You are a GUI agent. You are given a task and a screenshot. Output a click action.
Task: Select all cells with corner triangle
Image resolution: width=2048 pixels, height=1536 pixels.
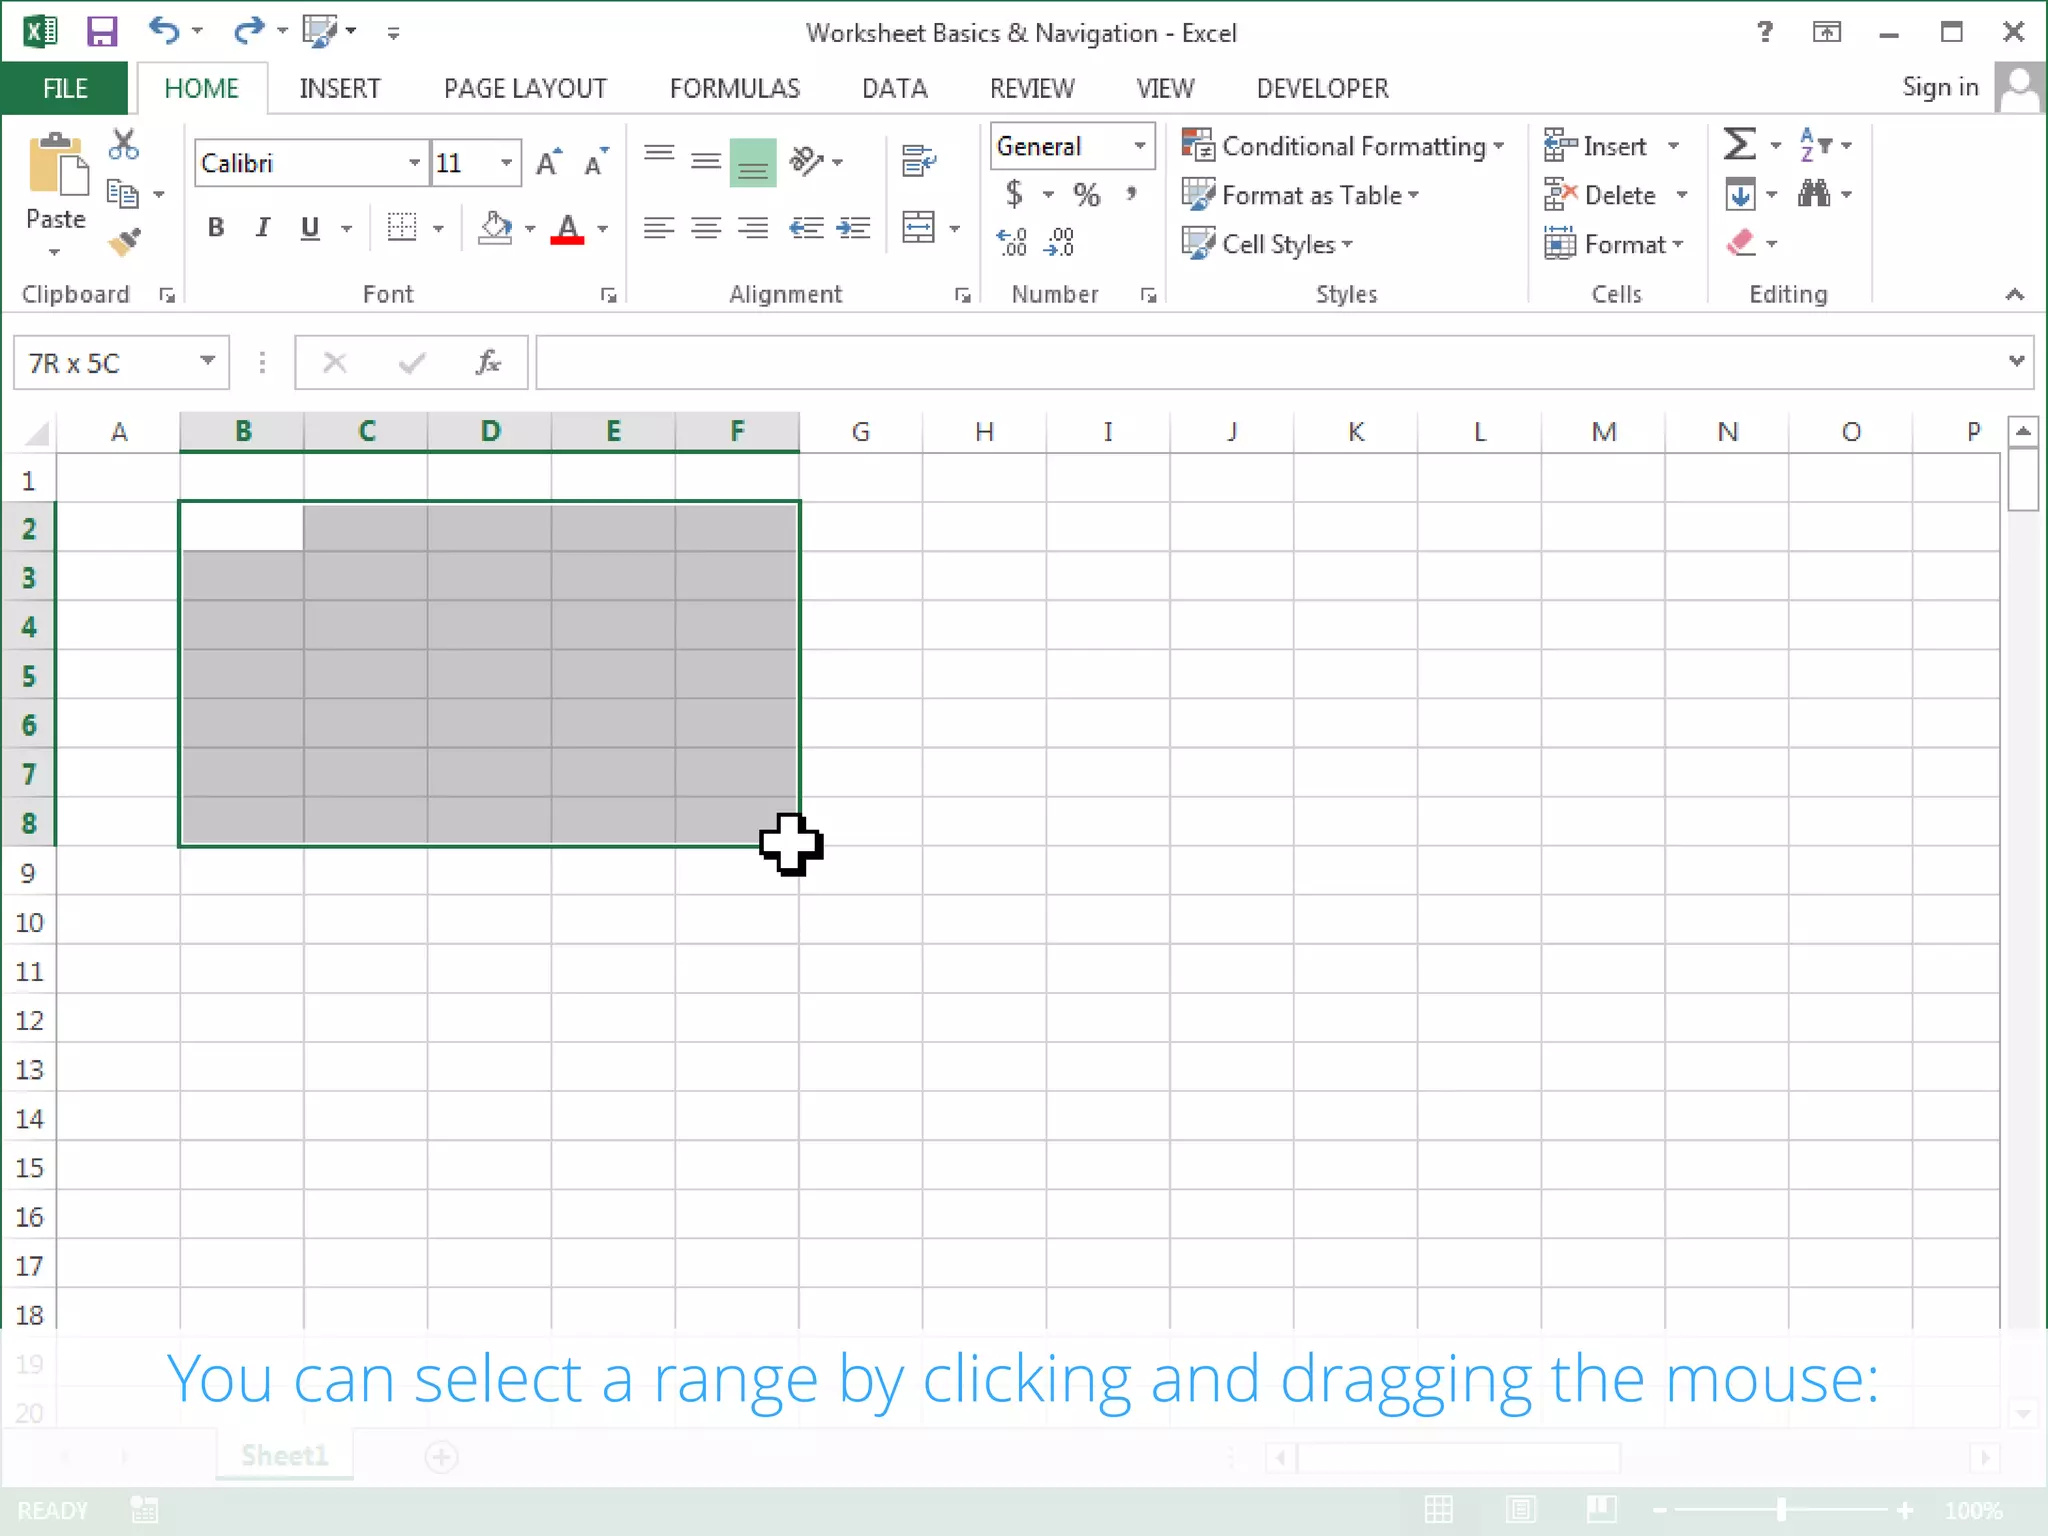click(36, 432)
